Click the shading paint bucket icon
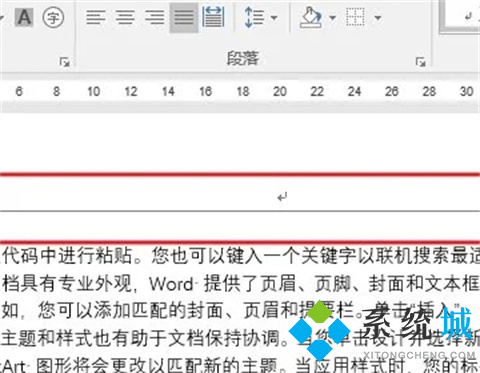The width and height of the screenshot is (480, 373). tap(311, 17)
